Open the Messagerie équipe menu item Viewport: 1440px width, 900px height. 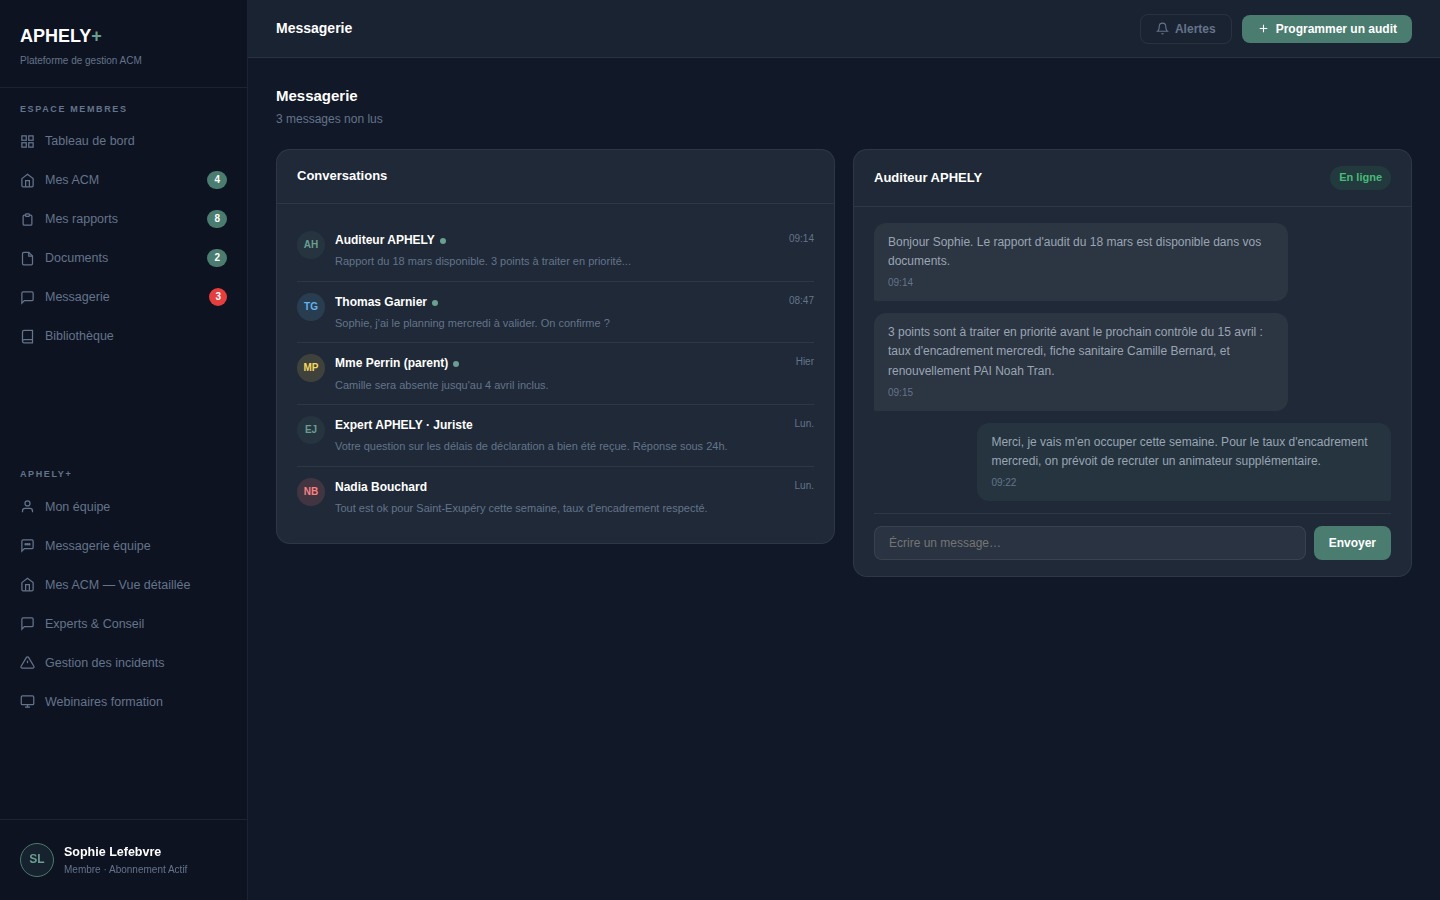tap(97, 546)
